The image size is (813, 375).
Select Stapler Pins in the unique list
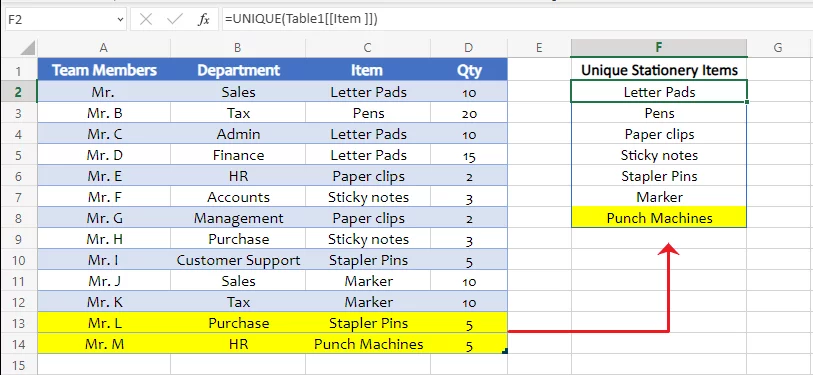[x=659, y=176]
